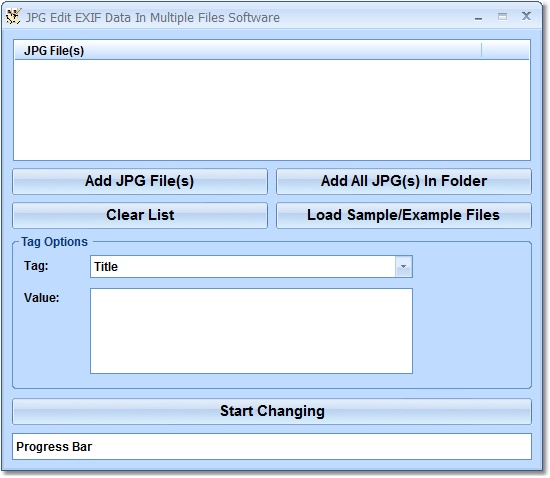
Task: Maximize the application window
Action: coord(502,16)
